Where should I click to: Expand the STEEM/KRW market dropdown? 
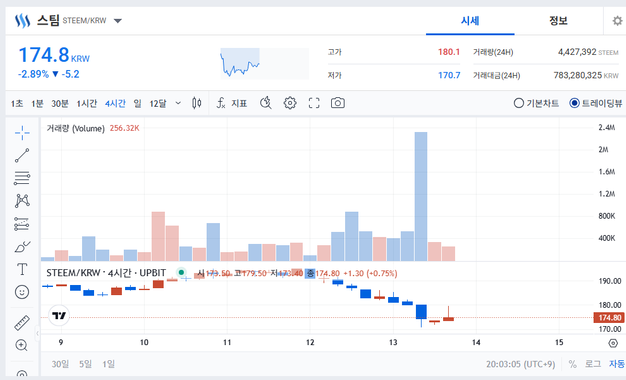(118, 21)
